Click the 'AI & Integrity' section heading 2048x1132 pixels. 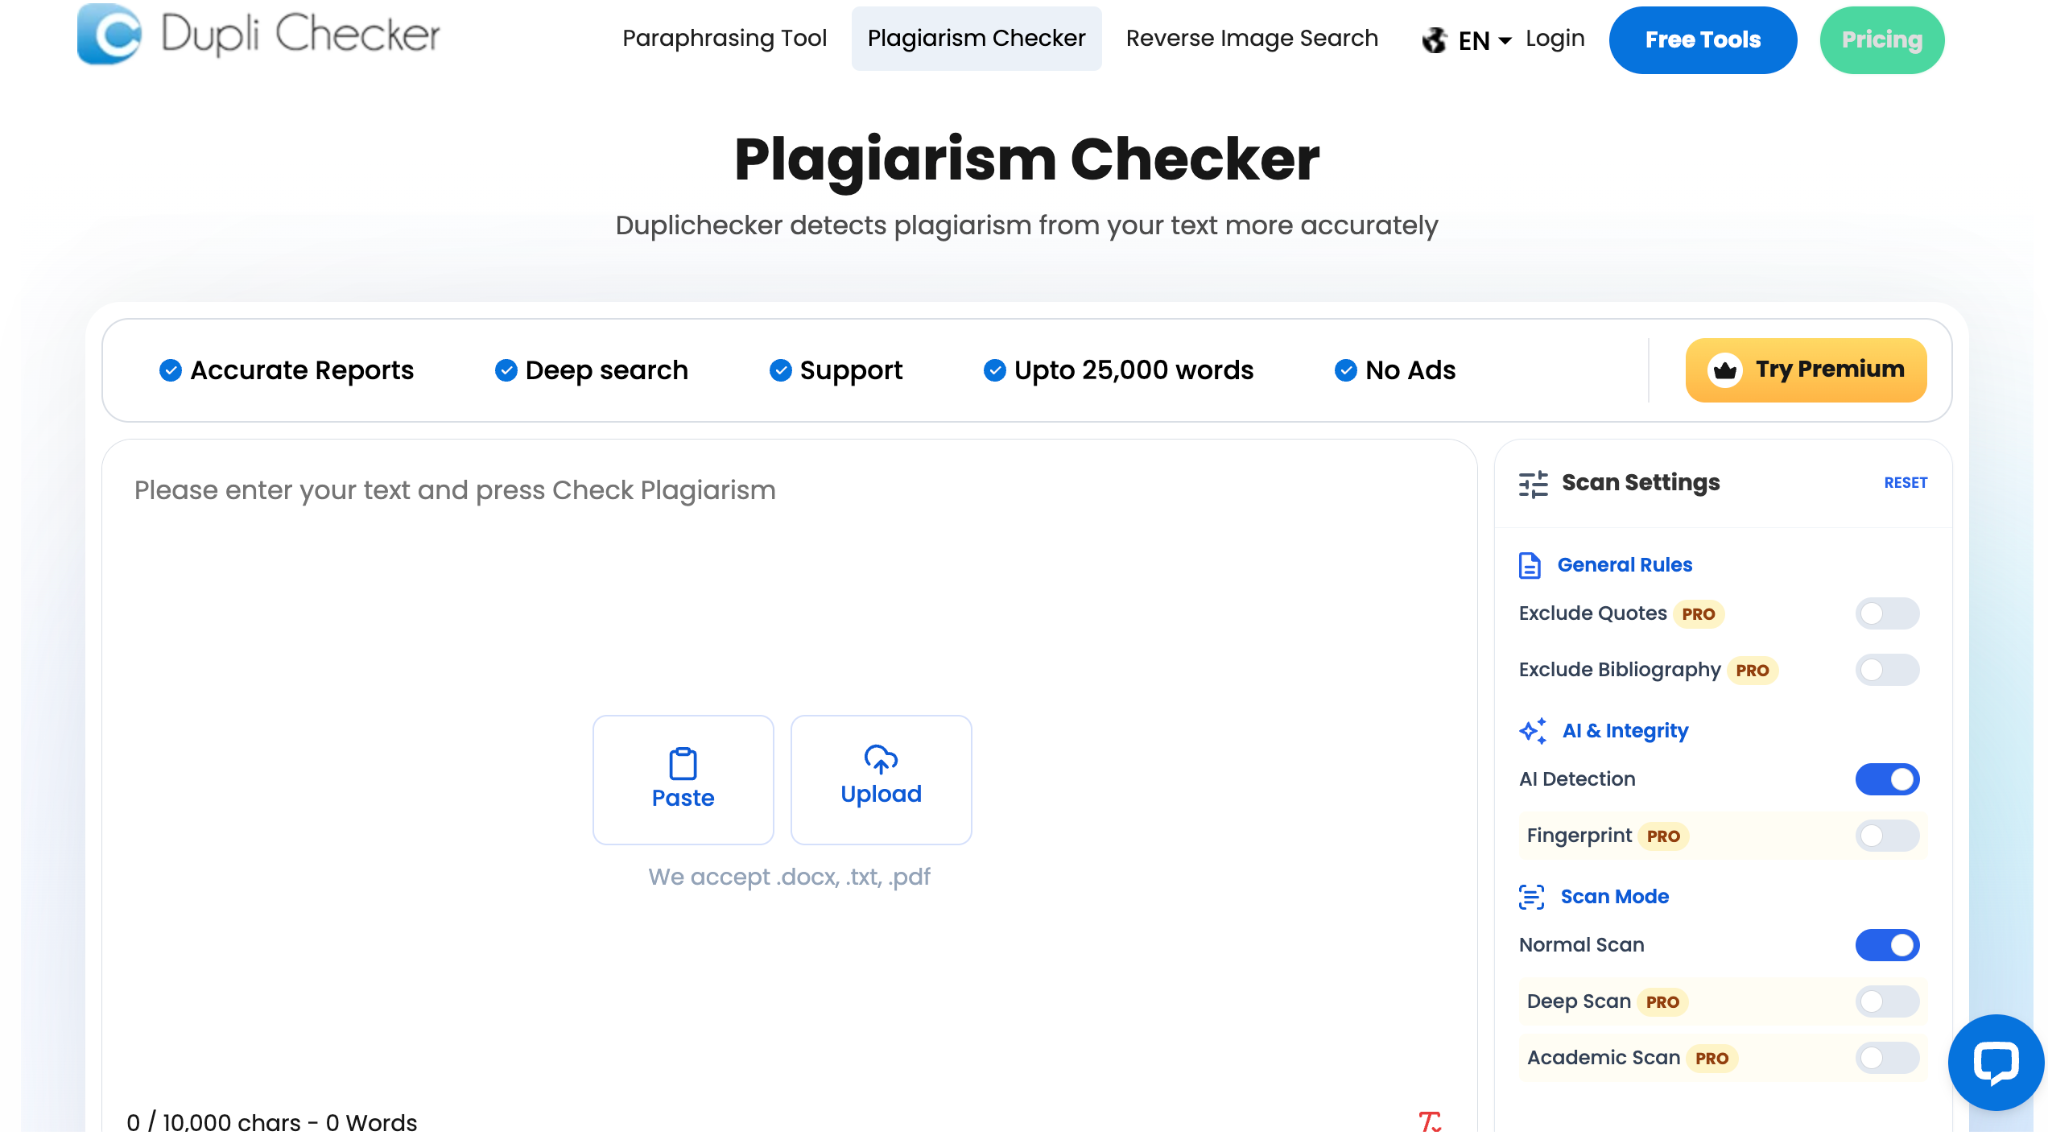[x=1625, y=731]
